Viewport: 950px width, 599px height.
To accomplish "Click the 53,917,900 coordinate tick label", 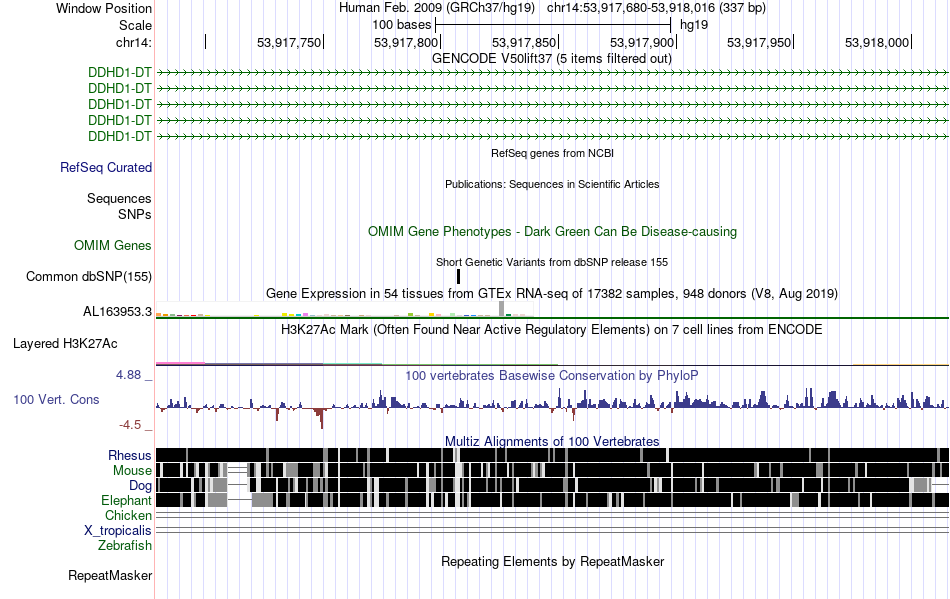I will [642, 42].
